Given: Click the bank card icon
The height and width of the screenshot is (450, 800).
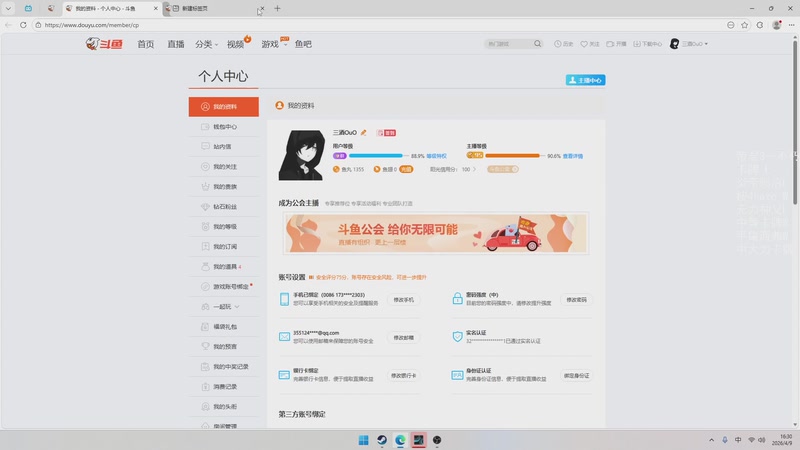Looking at the screenshot, I should coord(284,375).
